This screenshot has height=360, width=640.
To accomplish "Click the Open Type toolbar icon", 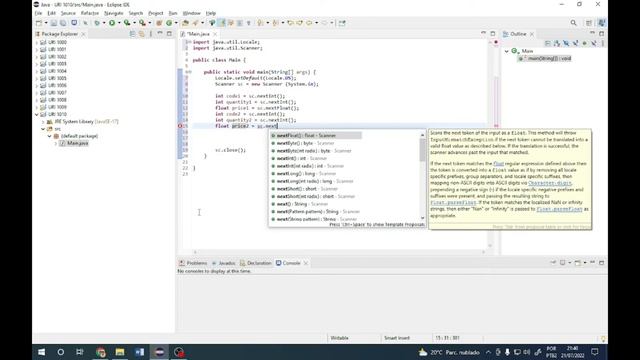I will coord(185,23).
